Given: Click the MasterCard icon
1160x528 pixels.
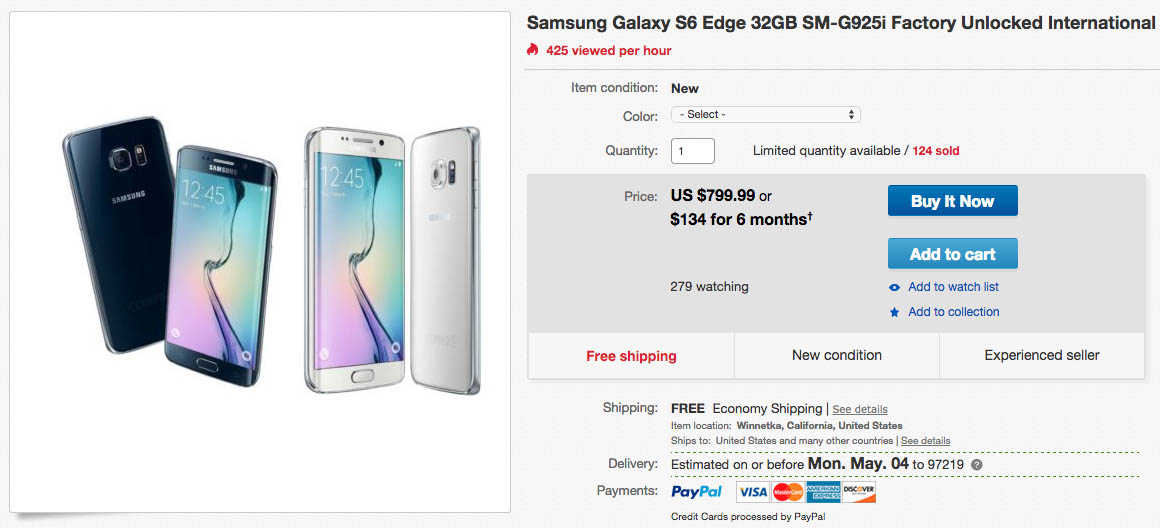Looking at the screenshot, I should click(788, 492).
